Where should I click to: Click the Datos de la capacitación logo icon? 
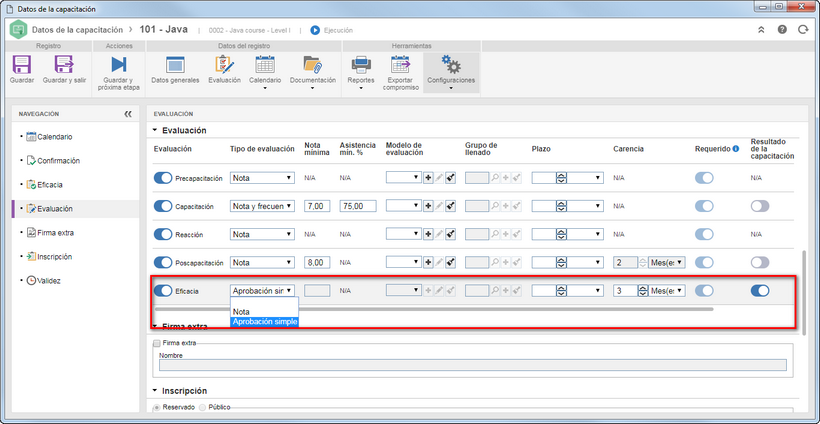(x=19, y=30)
